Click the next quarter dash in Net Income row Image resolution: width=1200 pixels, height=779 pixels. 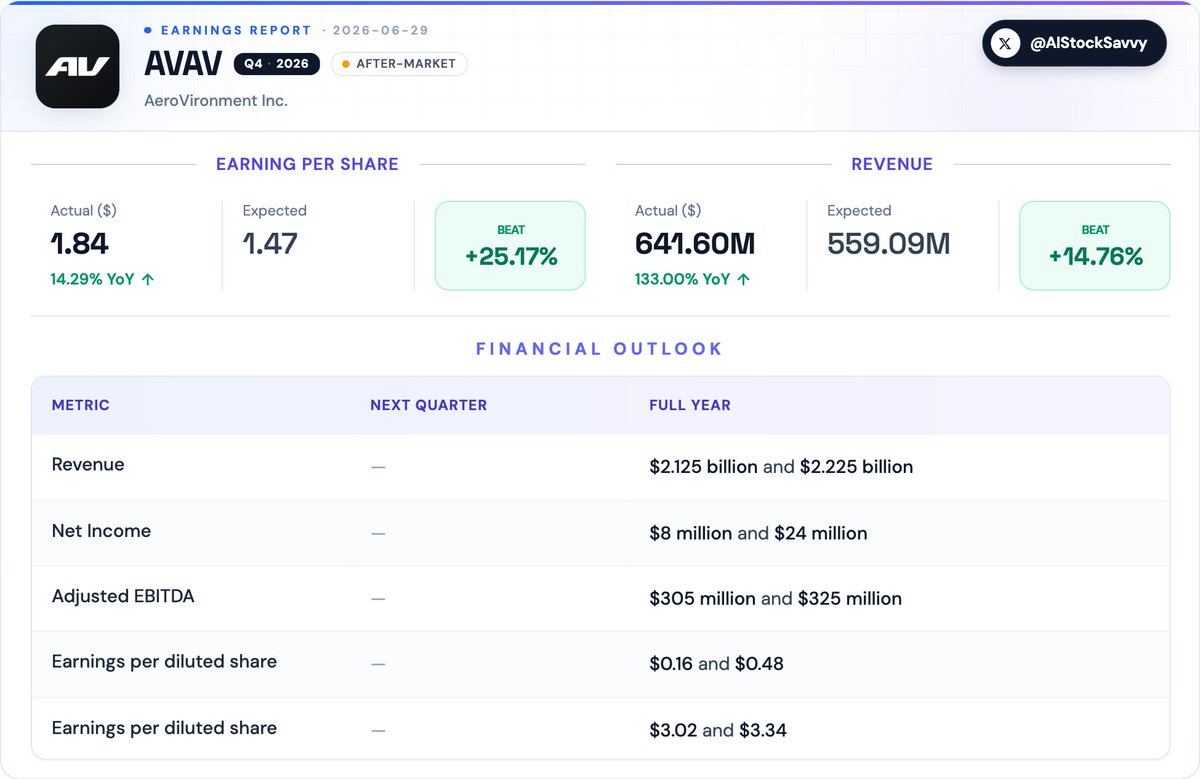click(378, 533)
